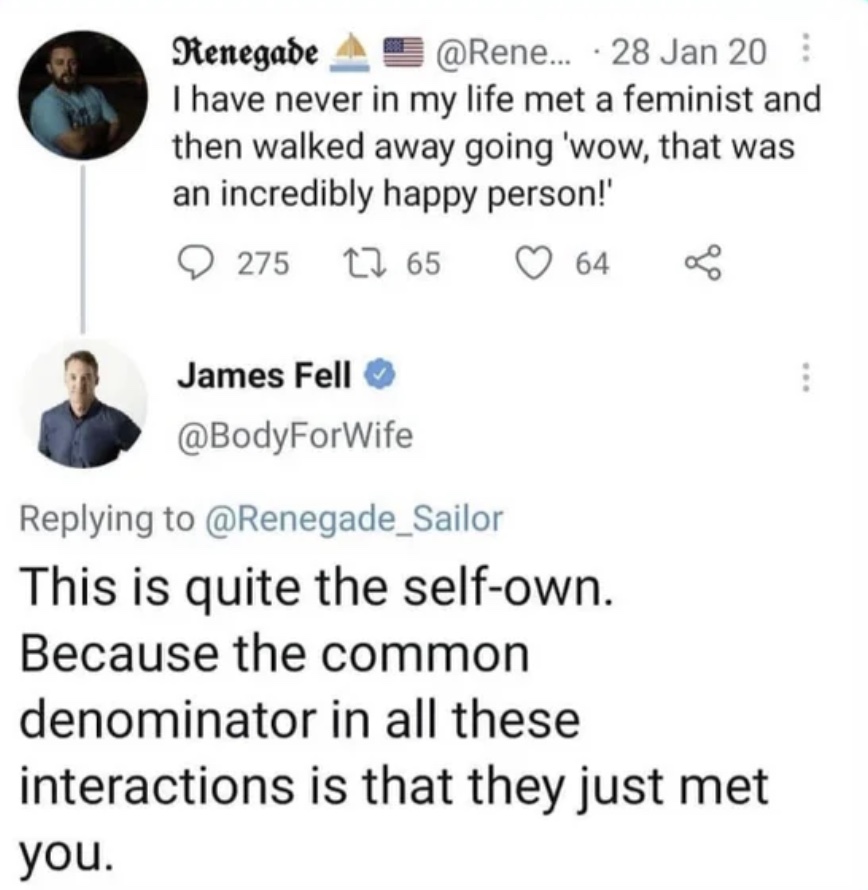Select the 'This is quite the self-own' reply text

317,587
